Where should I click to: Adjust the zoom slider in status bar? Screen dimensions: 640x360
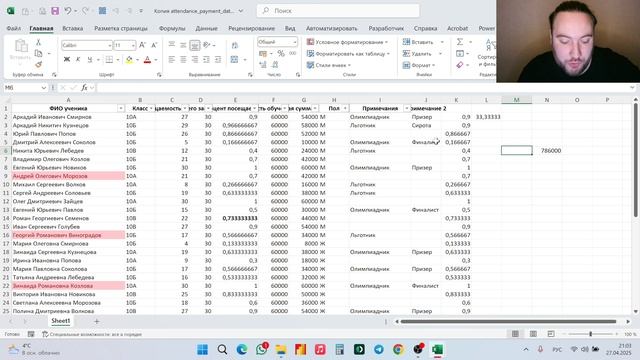(x=591, y=334)
